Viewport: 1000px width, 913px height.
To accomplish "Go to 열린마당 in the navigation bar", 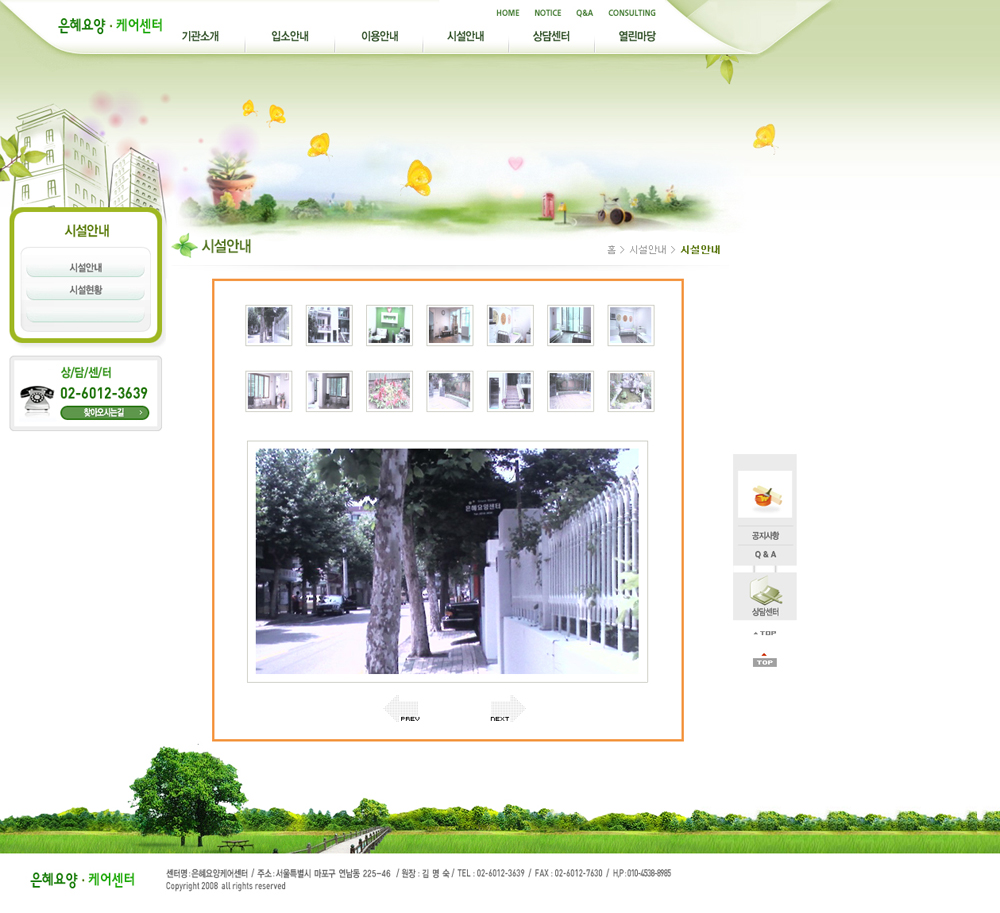I will pos(637,37).
